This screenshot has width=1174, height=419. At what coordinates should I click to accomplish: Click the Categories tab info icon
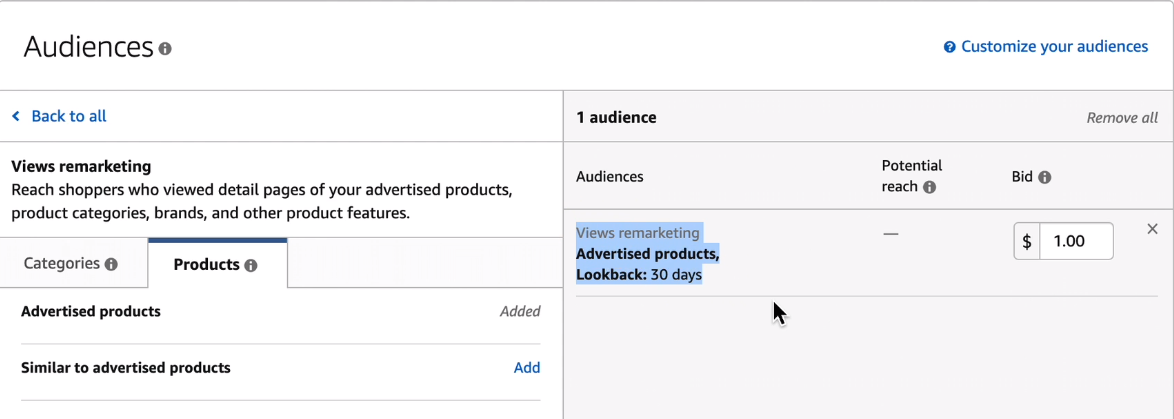(111, 265)
